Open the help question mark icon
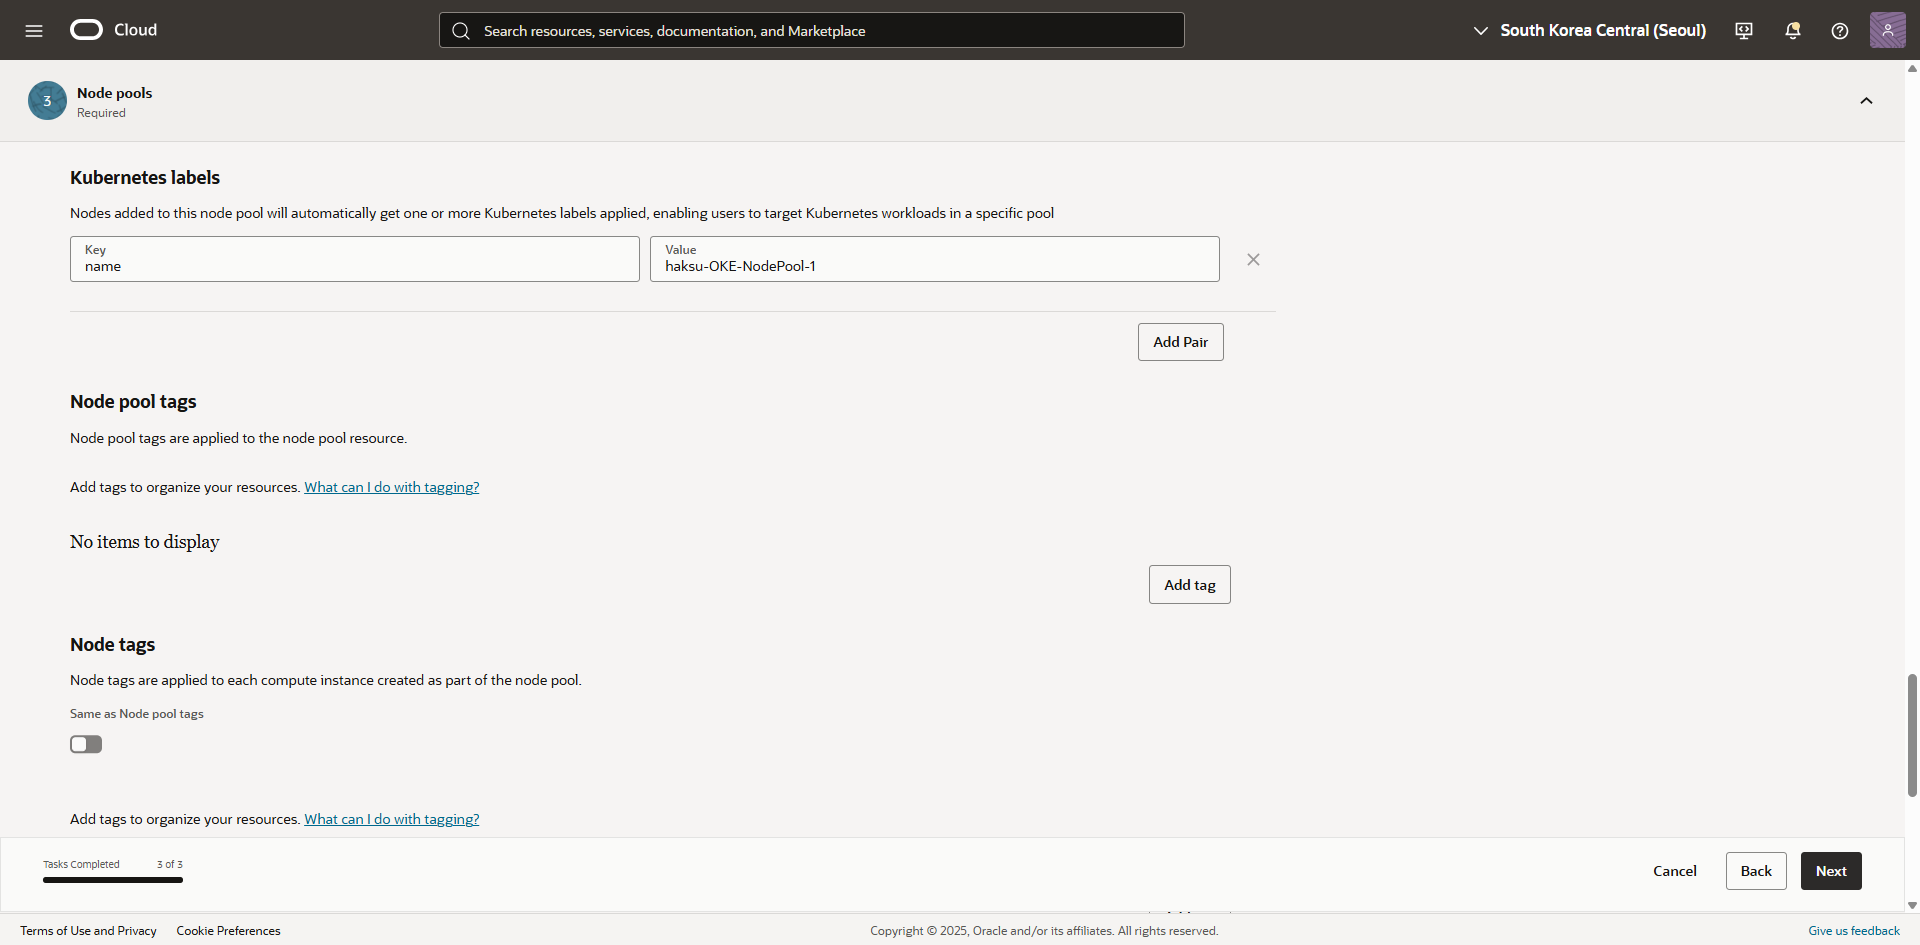 [x=1839, y=30]
